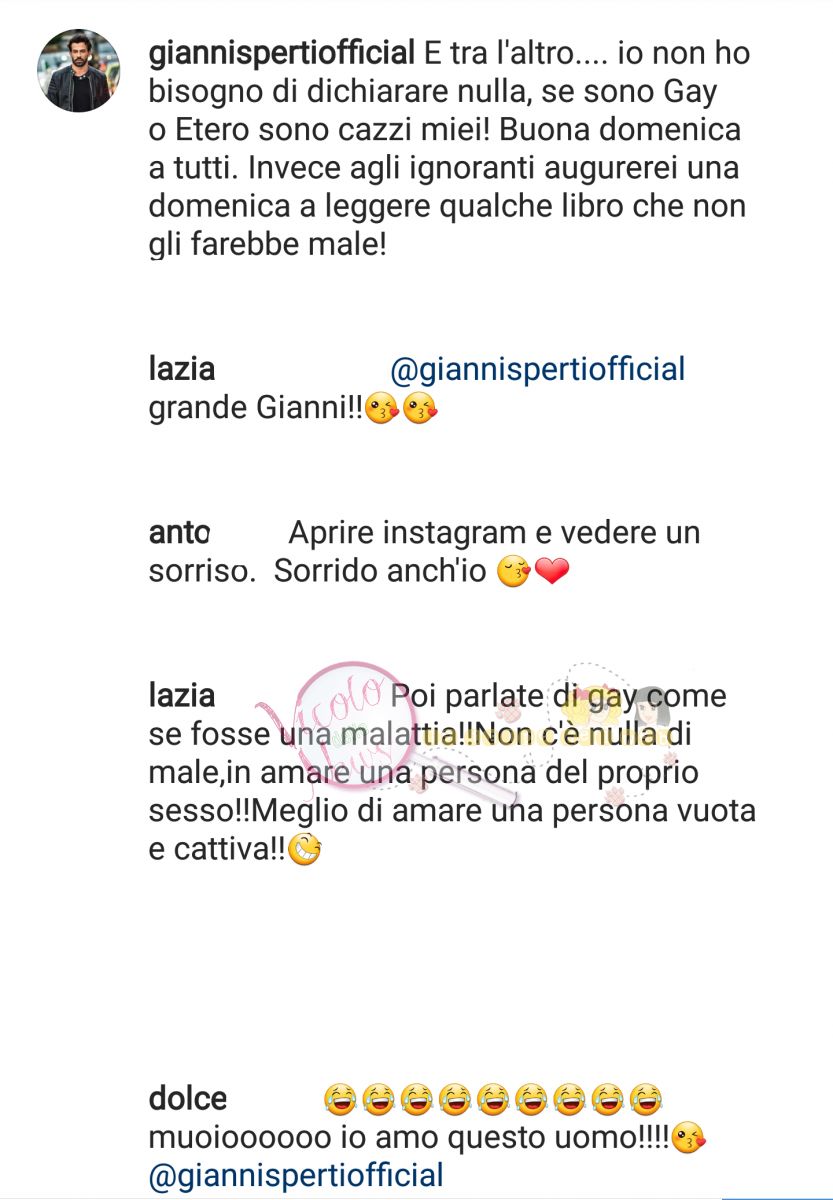The width and height of the screenshot is (833, 1200).
Task: Tap second lazia username above gay comment
Action: [182, 694]
